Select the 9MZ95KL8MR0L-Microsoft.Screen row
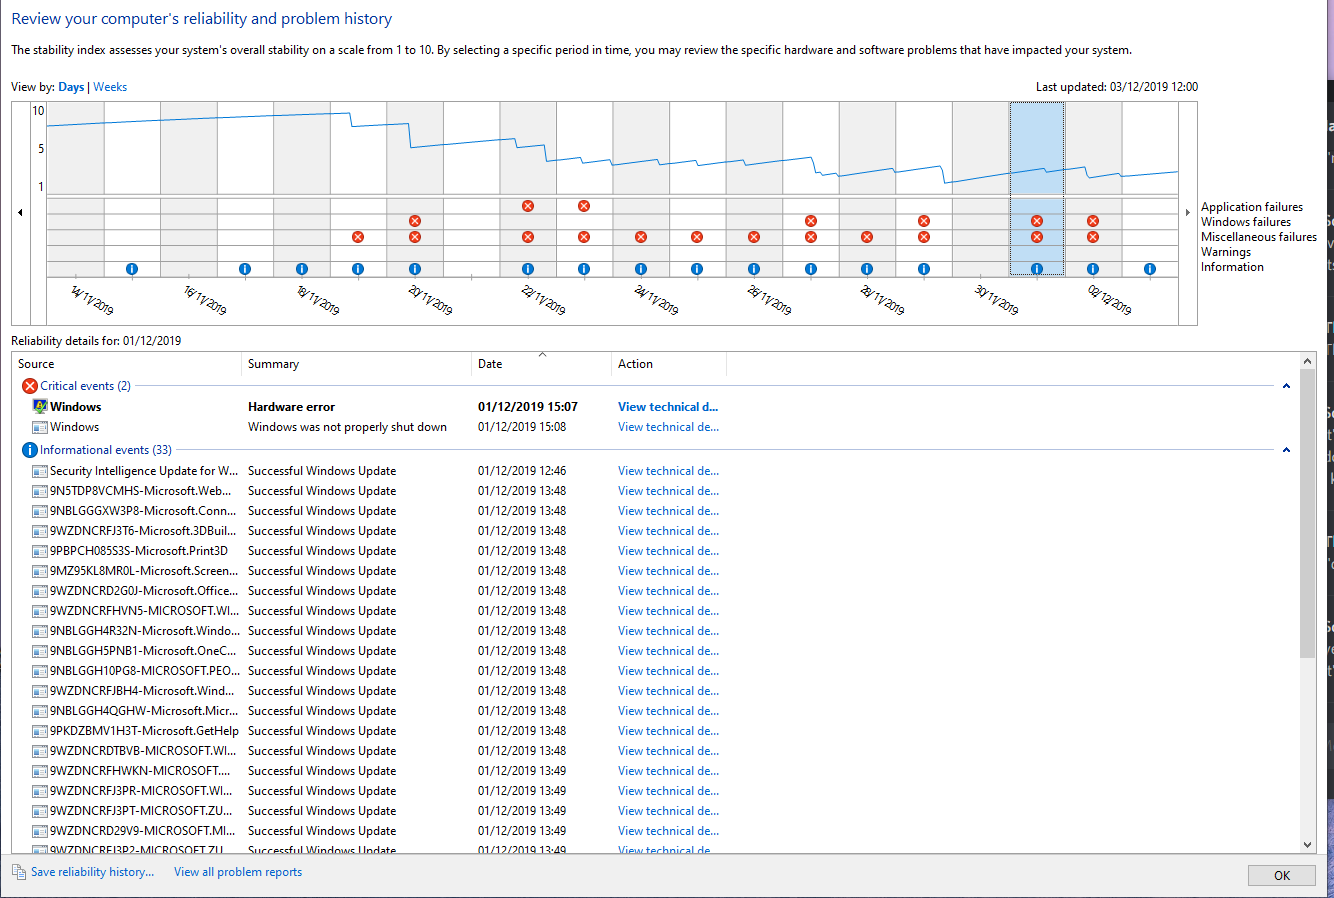The height and width of the screenshot is (898, 1334). point(655,571)
